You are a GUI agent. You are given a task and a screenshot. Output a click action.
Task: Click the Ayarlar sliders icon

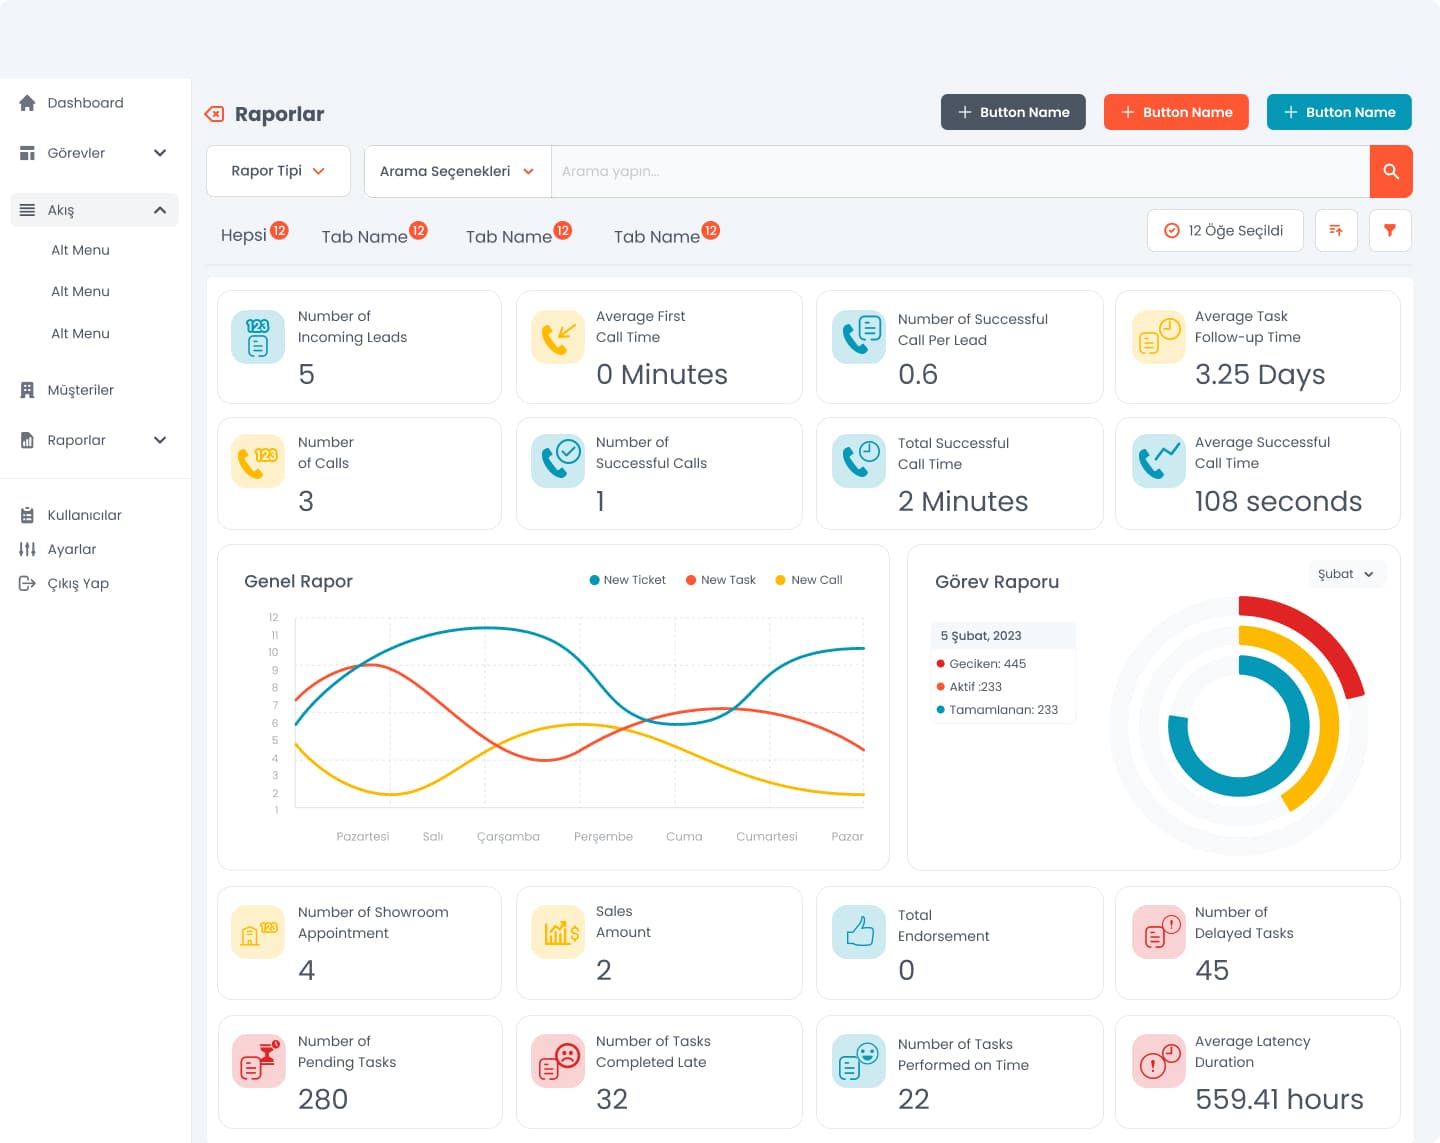tap(27, 549)
